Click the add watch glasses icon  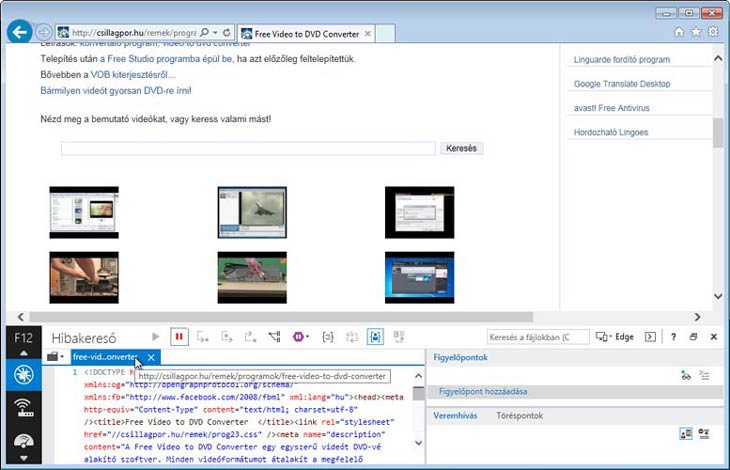coord(685,375)
